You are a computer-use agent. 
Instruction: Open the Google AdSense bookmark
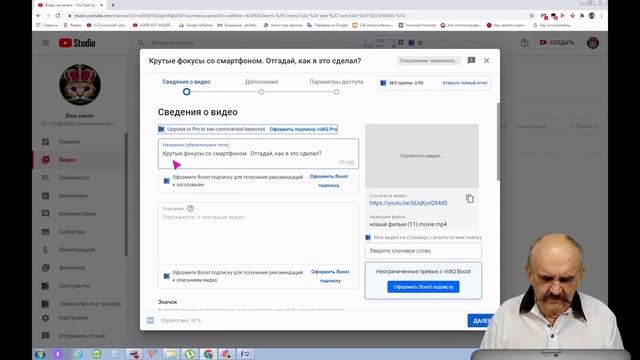coord(196,25)
